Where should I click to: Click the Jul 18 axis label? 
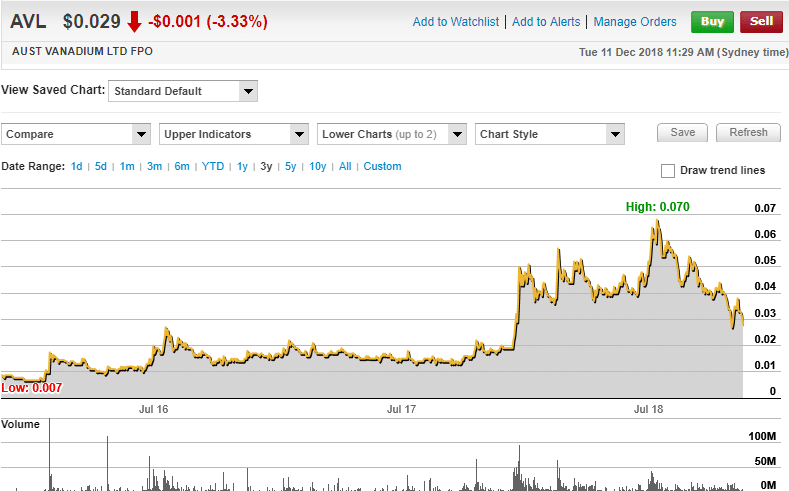click(x=648, y=410)
